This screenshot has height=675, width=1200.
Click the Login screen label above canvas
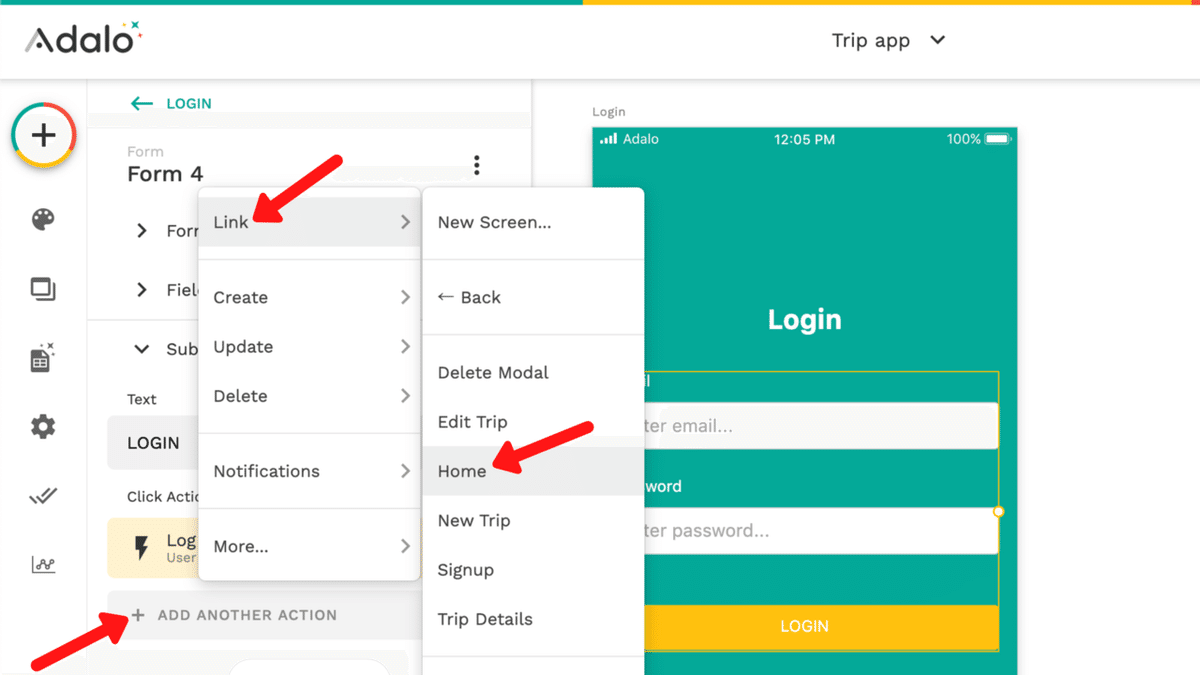pyautogui.click(x=608, y=112)
